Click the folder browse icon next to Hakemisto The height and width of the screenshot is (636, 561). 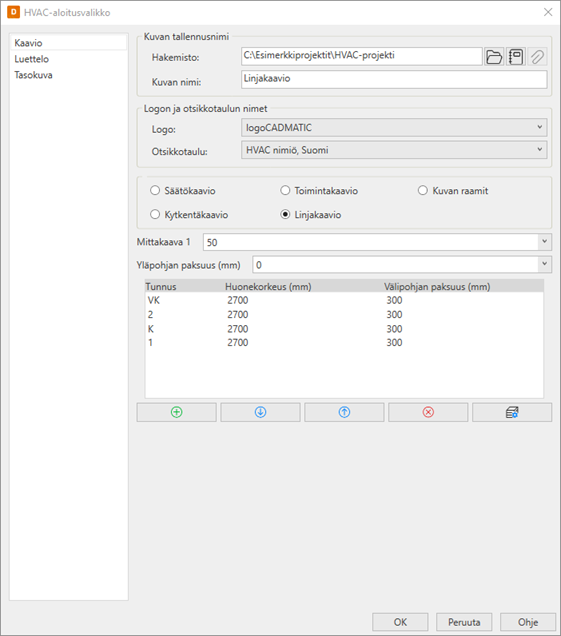(x=494, y=57)
